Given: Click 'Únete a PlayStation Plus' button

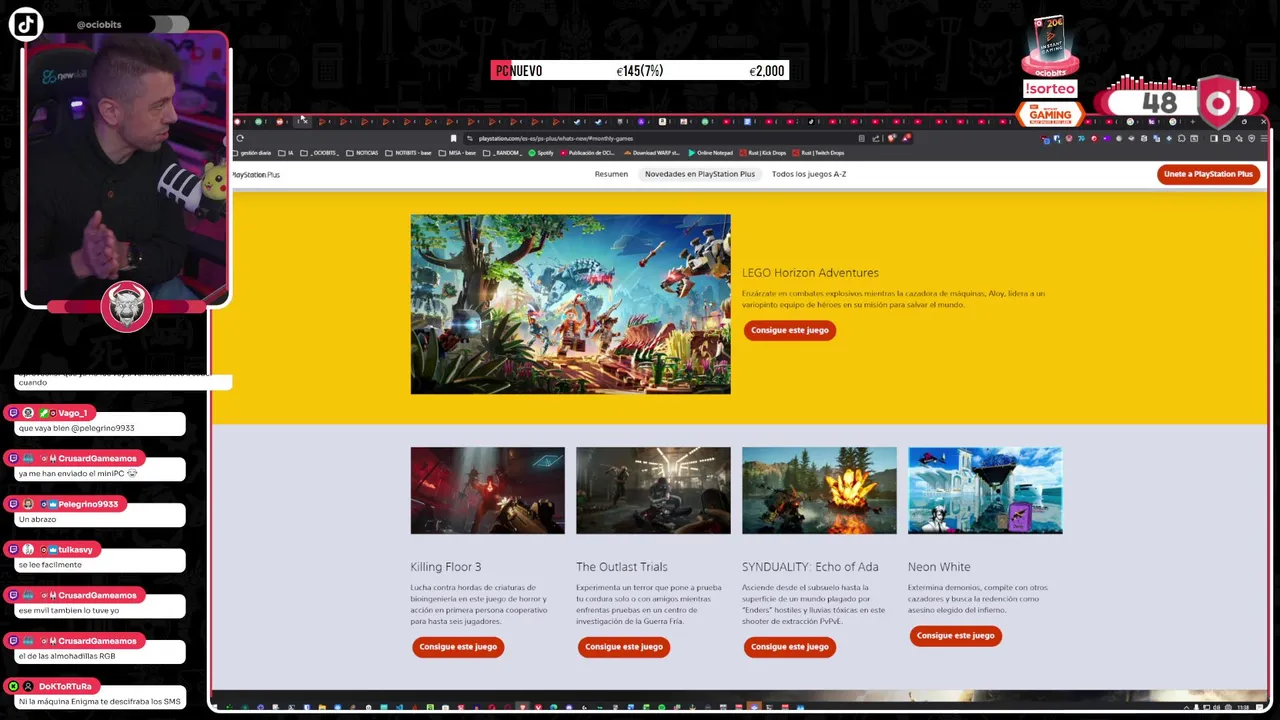Looking at the screenshot, I should pos(1208,174).
